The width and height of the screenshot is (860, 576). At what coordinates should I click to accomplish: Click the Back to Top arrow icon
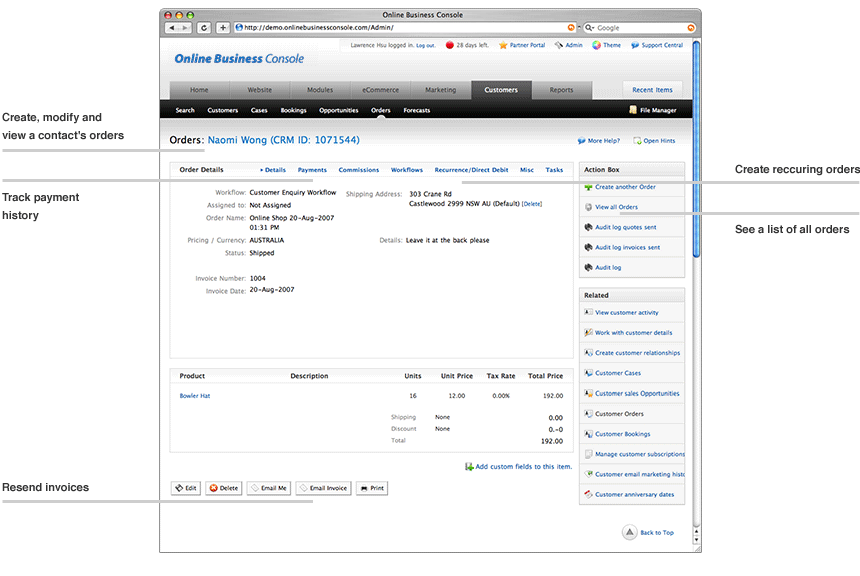tap(629, 532)
